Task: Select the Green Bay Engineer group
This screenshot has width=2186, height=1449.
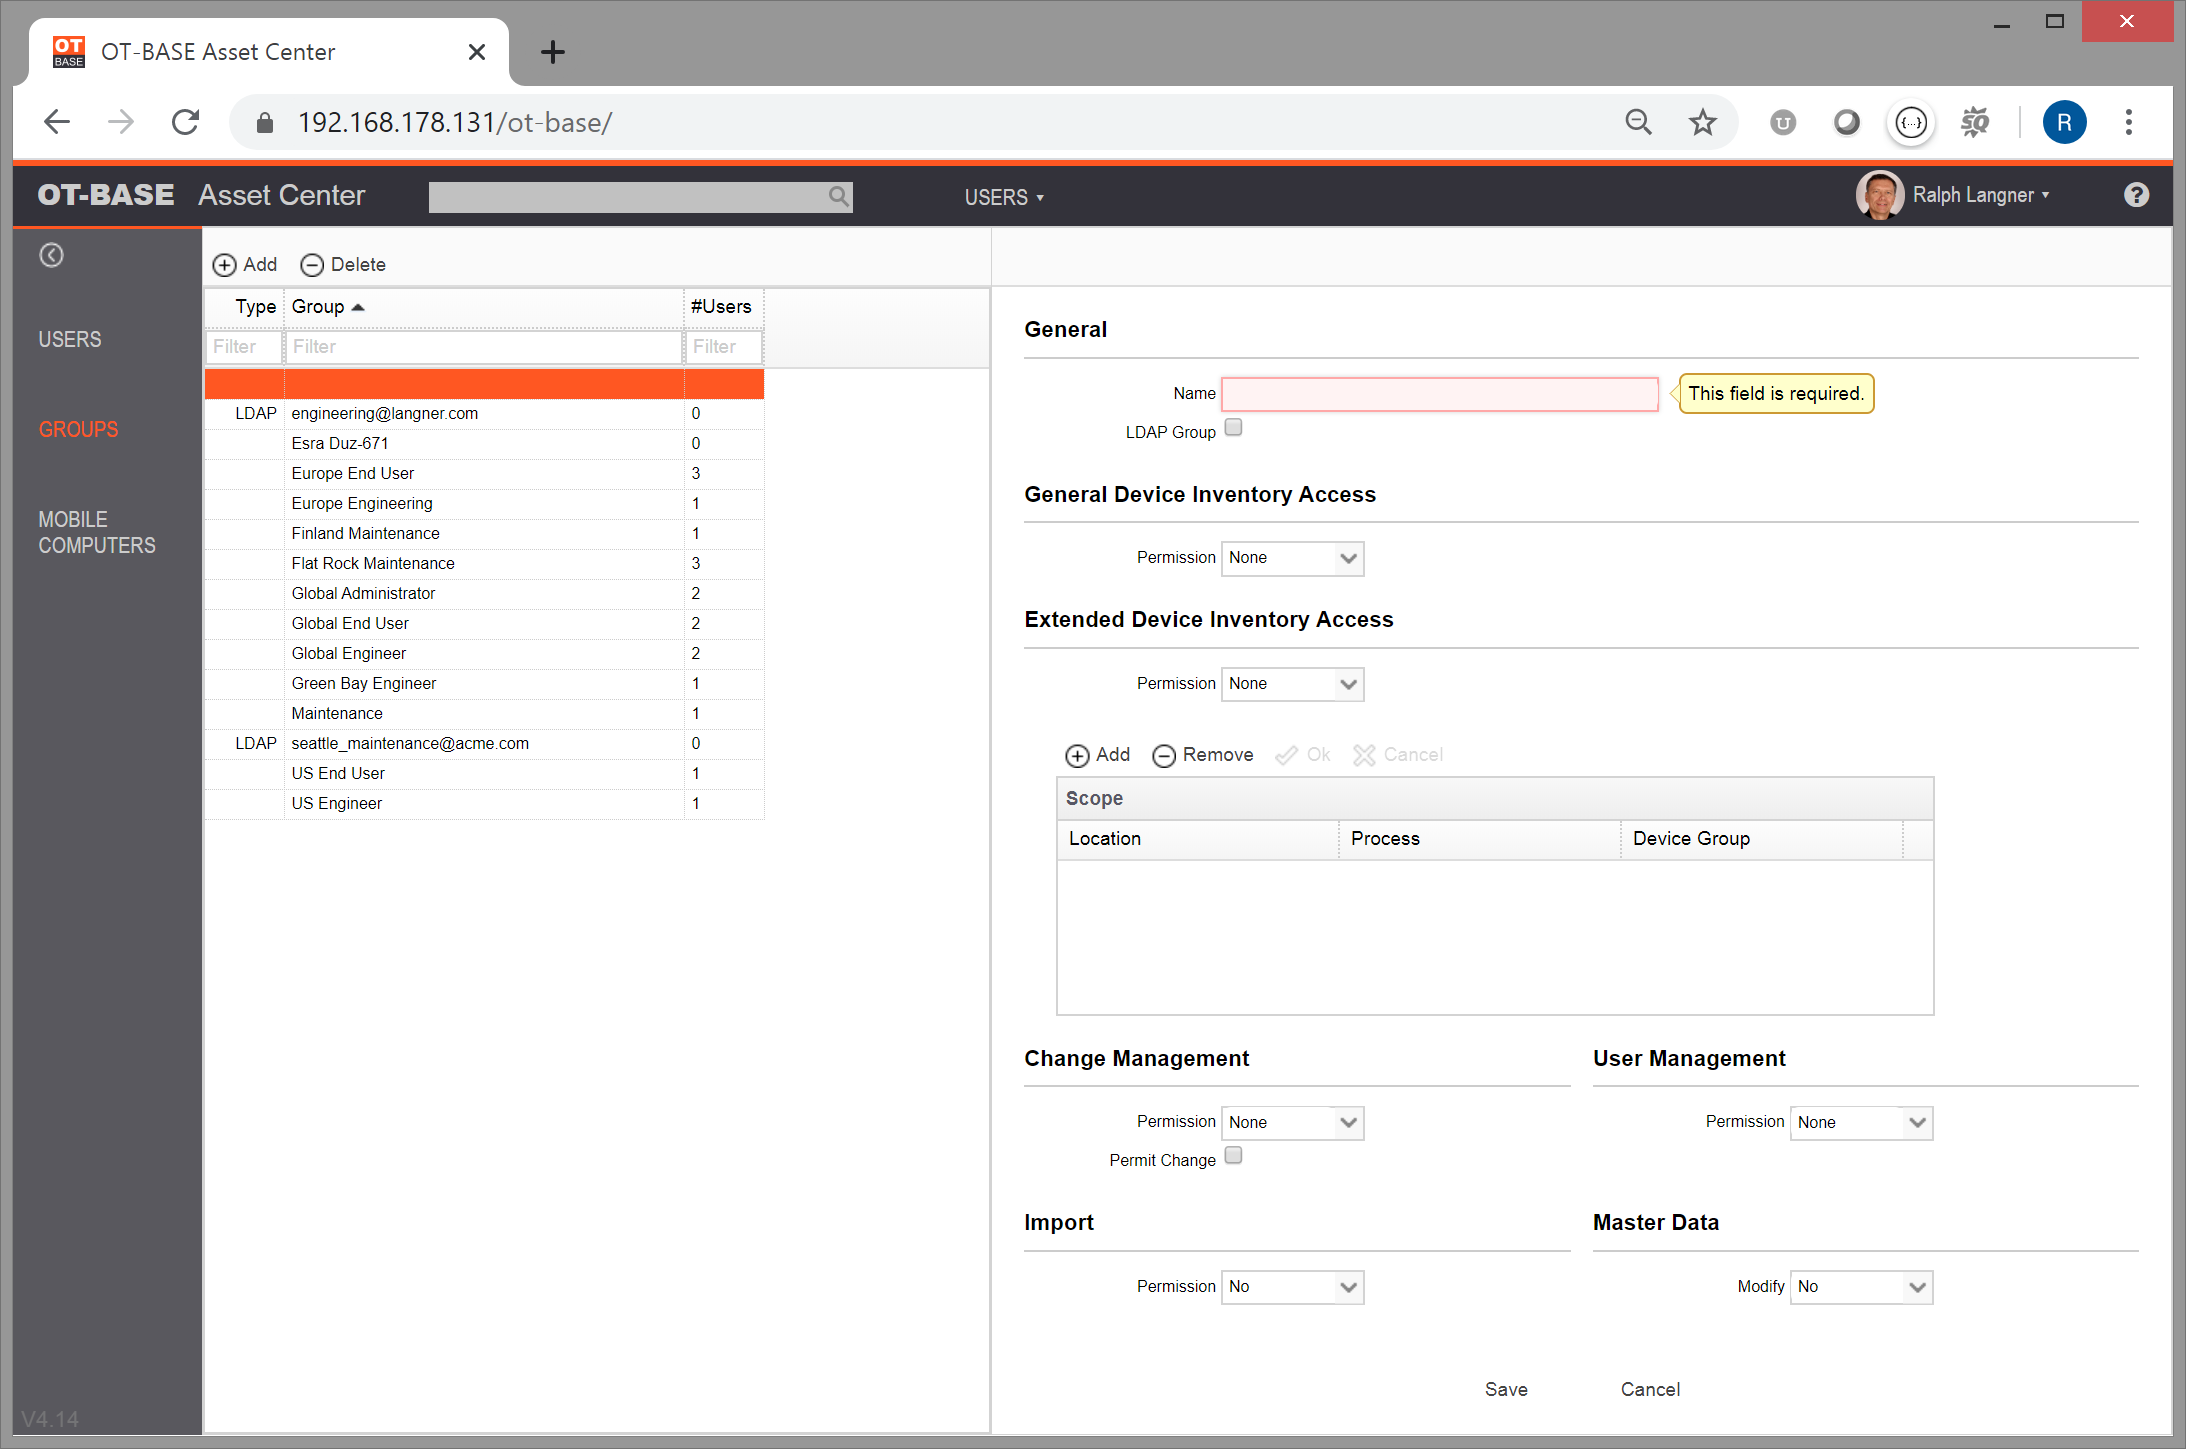Action: (484, 684)
